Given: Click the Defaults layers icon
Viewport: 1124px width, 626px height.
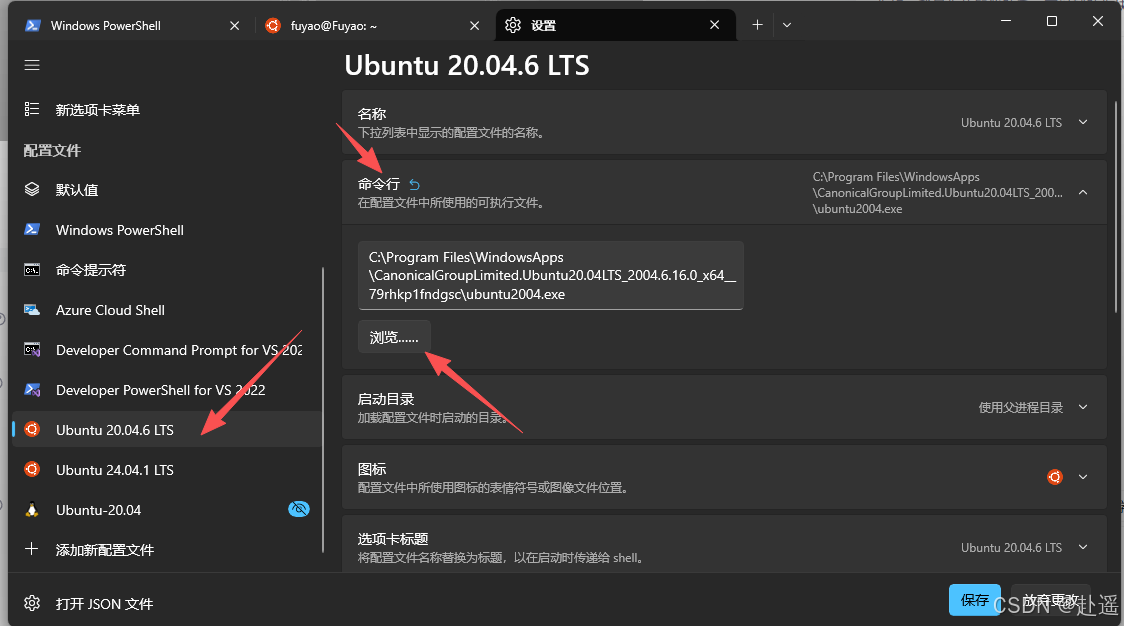Looking at the screenshot, I should click(x=32, y=189).
